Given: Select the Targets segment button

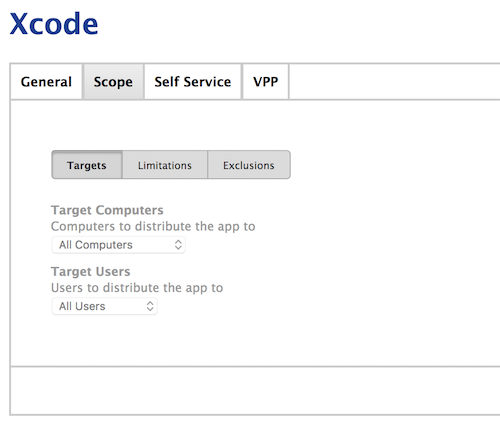Looking at the screenshot, I should (x=87, y=165).
